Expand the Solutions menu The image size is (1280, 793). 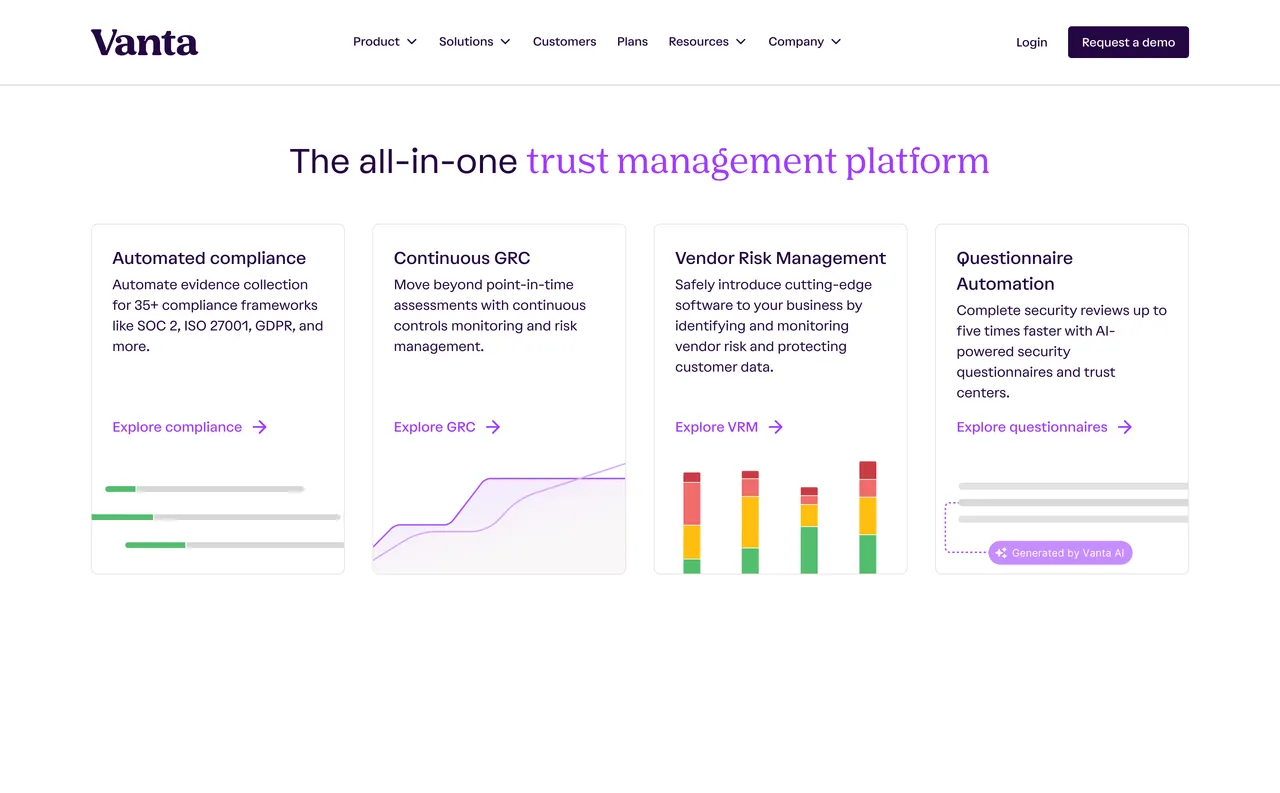pyautogui.click(x=474, y=41)
